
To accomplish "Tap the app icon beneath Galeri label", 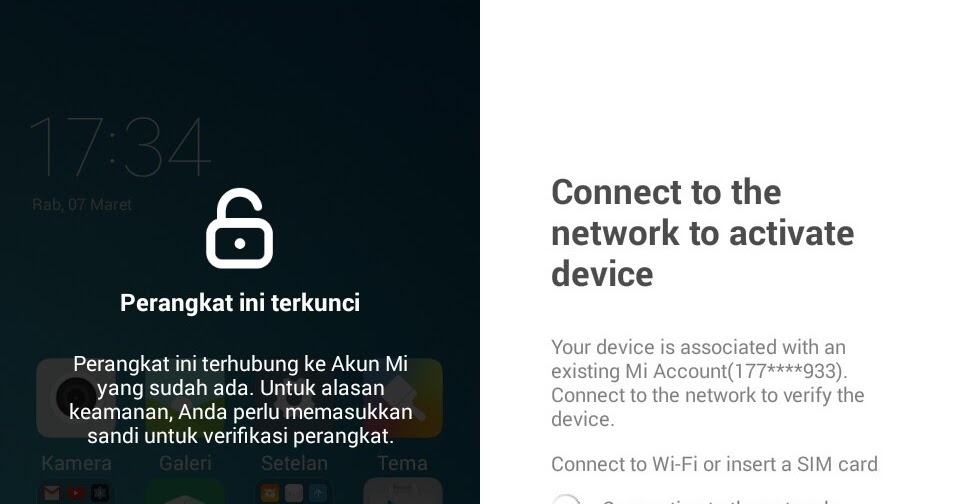I will coord(185,492).
